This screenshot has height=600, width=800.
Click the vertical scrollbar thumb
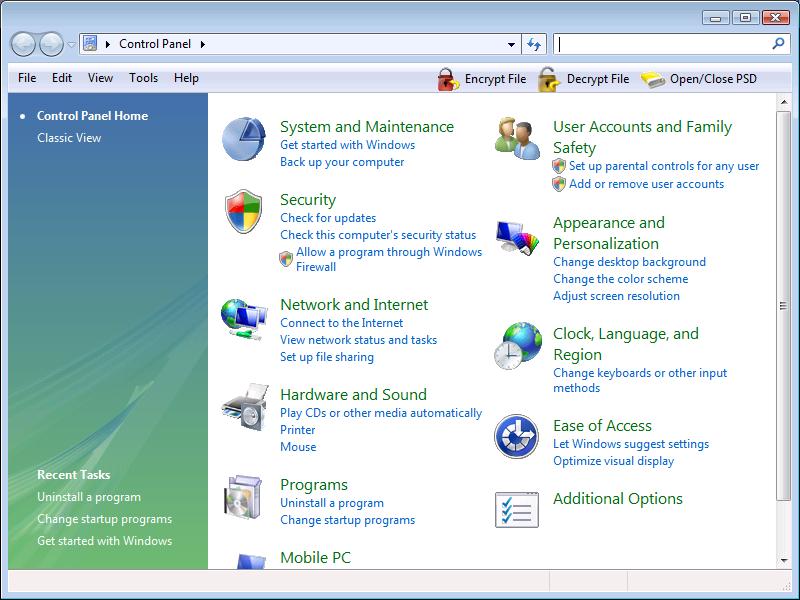783,306
